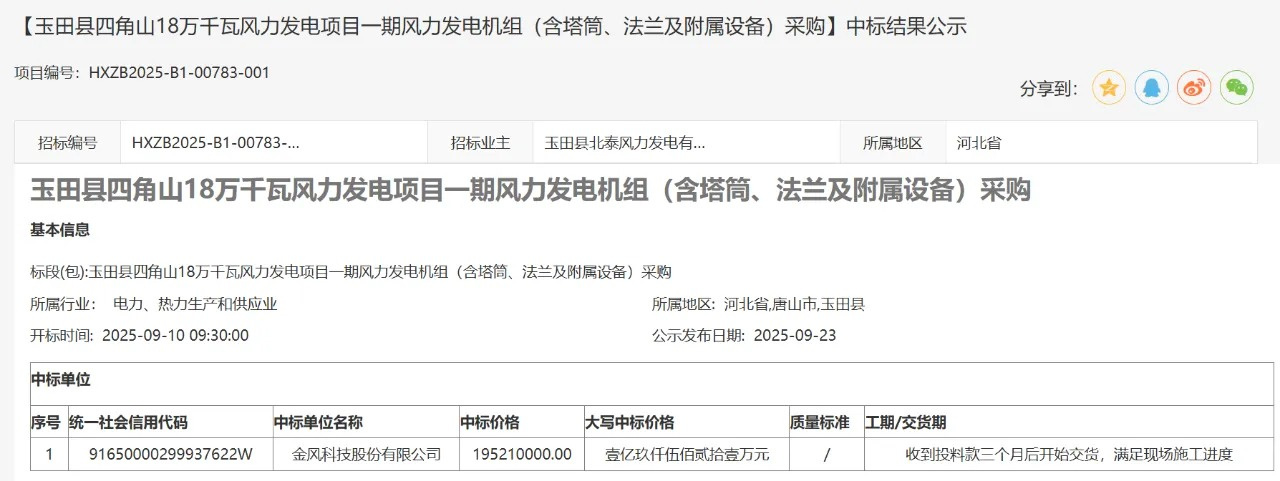Click the 基本信息 section heading

(x=60, y=230)
